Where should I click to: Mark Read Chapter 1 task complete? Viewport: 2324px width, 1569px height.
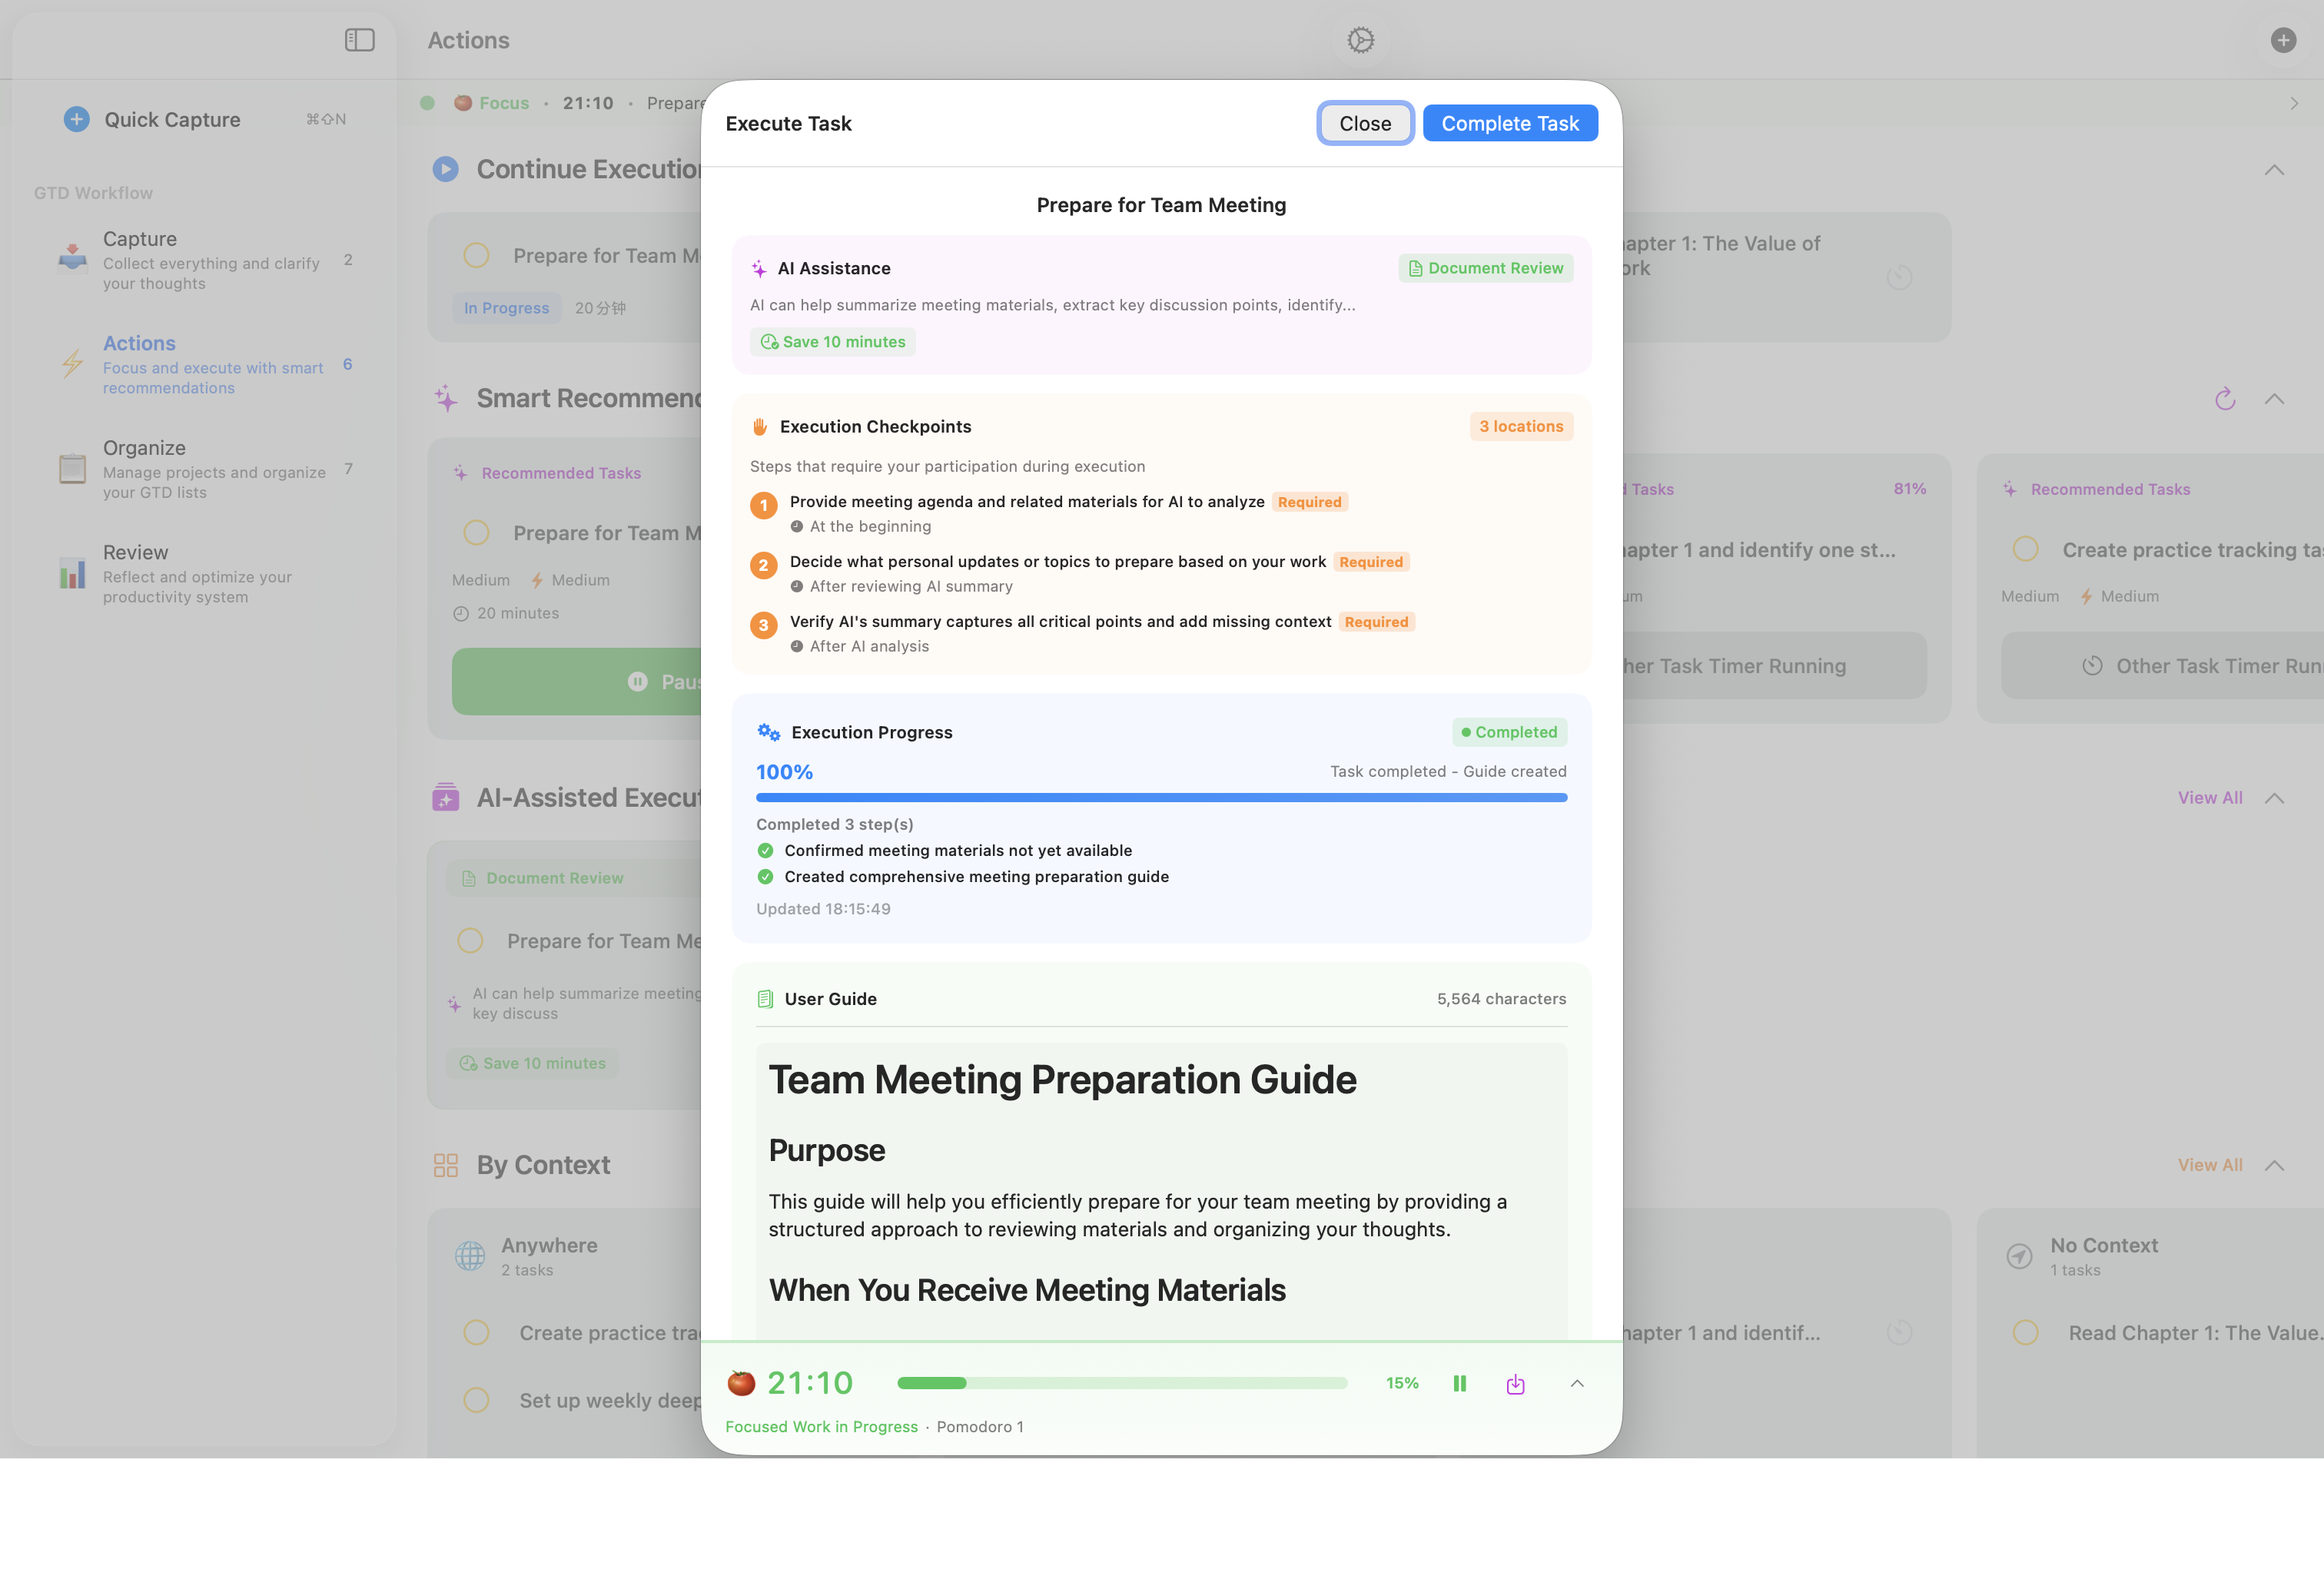coord(2025,1332)
